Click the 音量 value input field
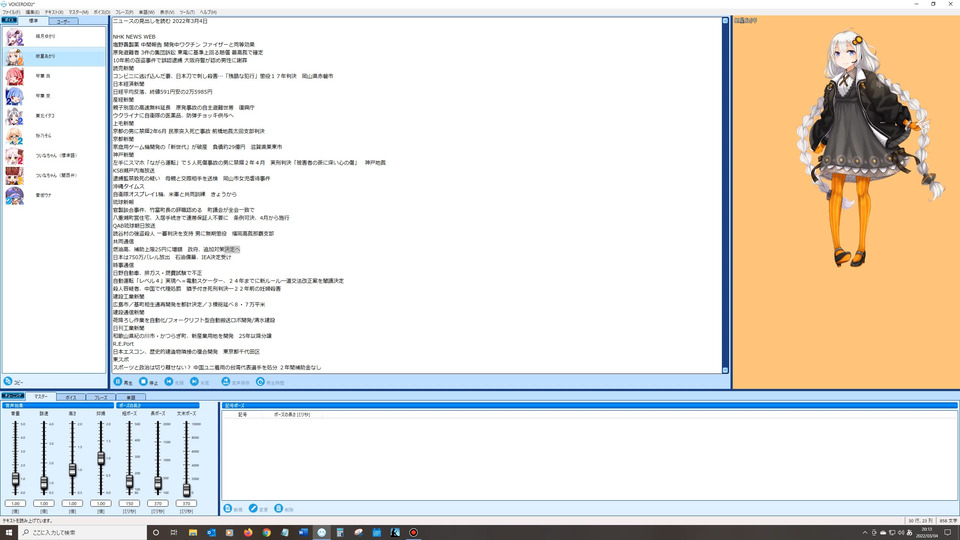960x540 pixels. 15,503
